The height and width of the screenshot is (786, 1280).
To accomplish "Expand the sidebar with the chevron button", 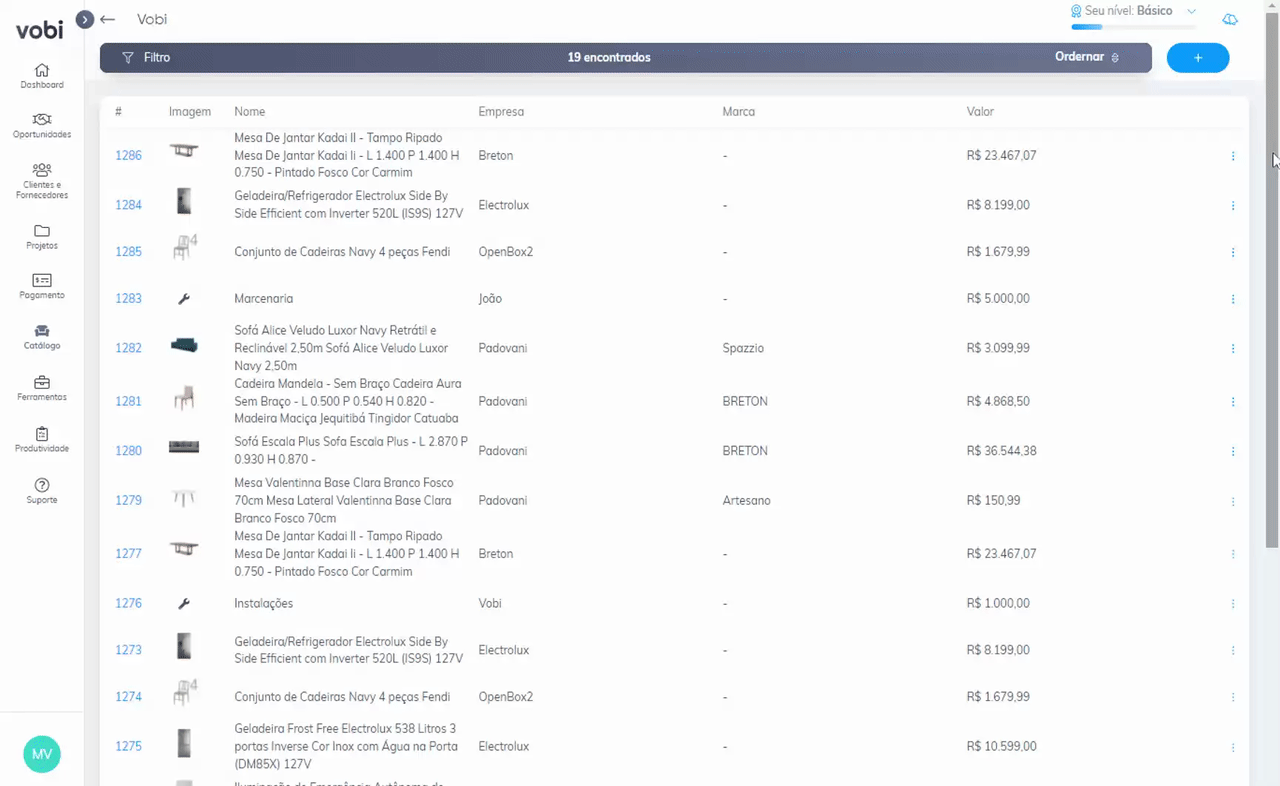I will [85, 19].
